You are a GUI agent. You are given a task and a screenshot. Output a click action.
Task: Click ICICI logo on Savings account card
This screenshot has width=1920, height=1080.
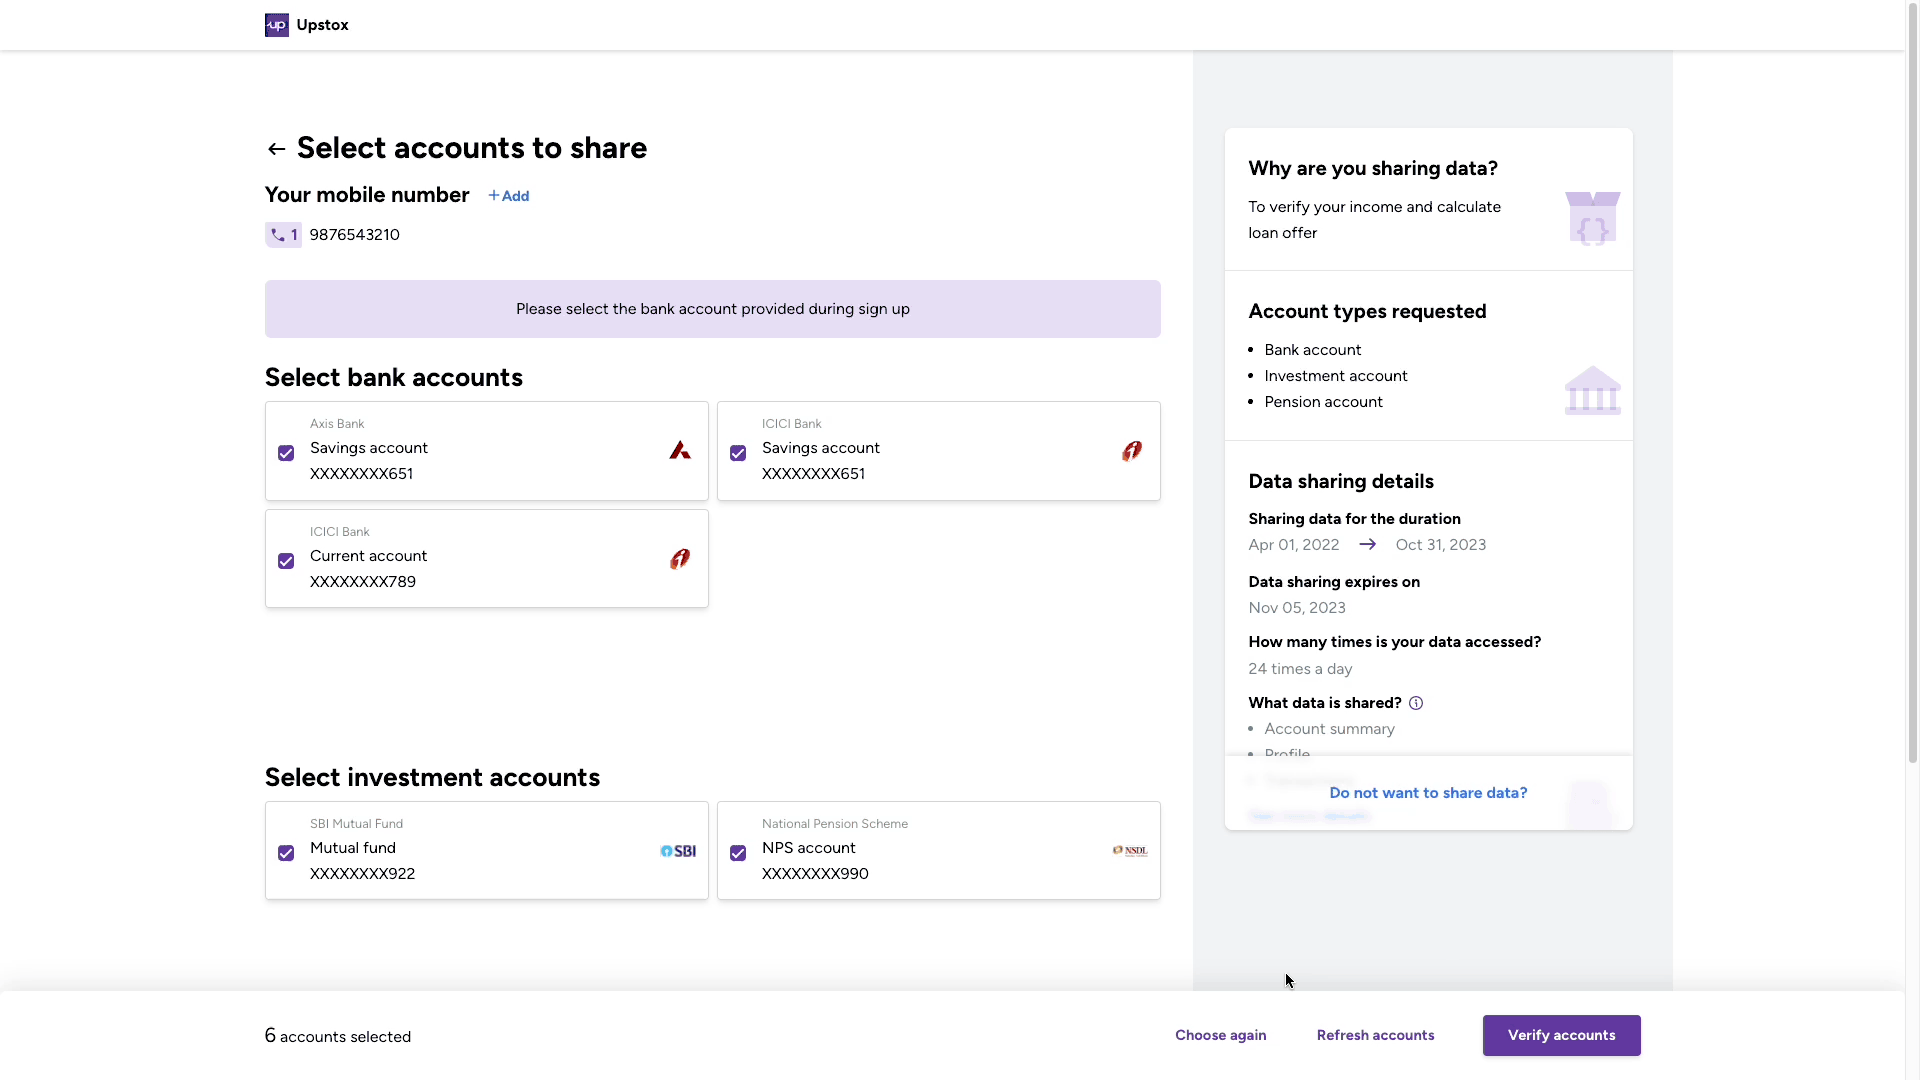click(x=1132, y=451)
